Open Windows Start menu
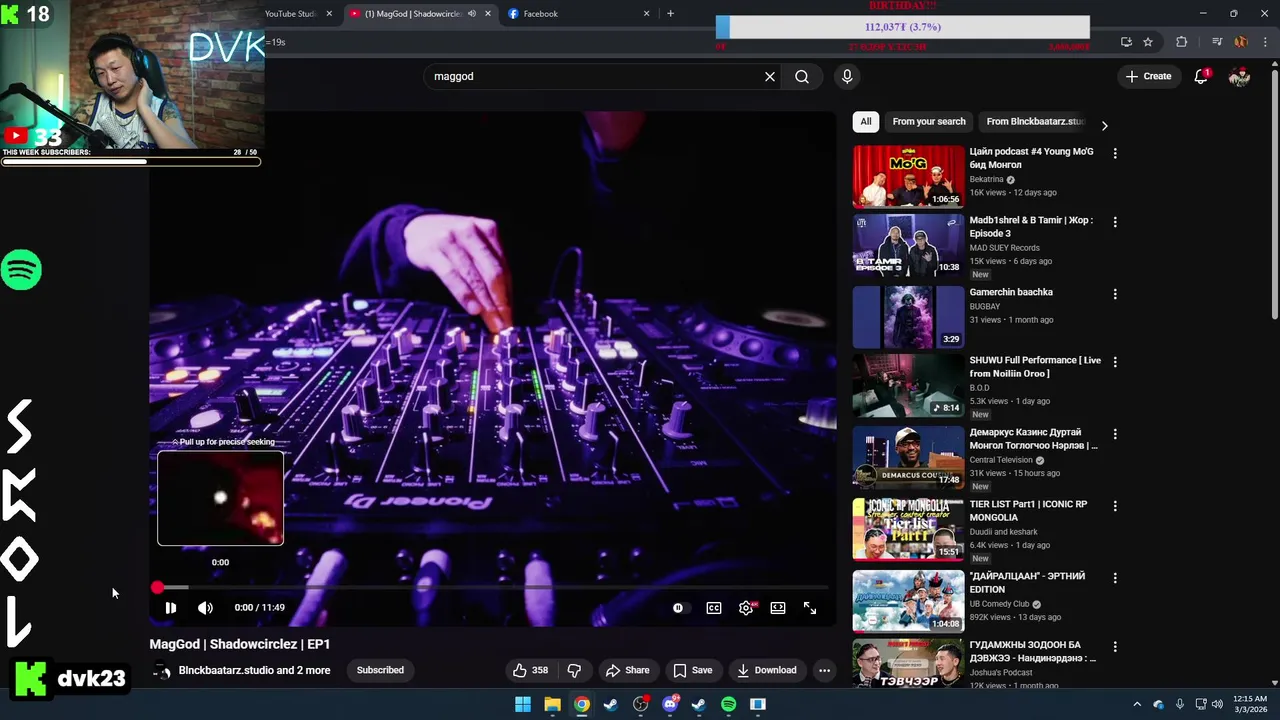 click(523, 704)
